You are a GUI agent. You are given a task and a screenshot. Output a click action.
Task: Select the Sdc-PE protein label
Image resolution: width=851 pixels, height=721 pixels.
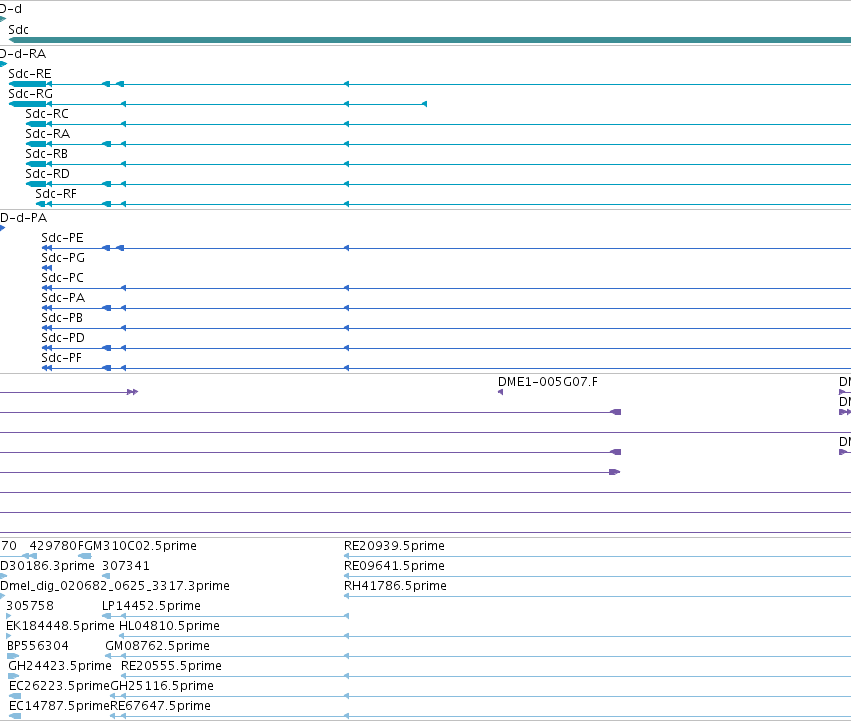[x=62, y=238]
